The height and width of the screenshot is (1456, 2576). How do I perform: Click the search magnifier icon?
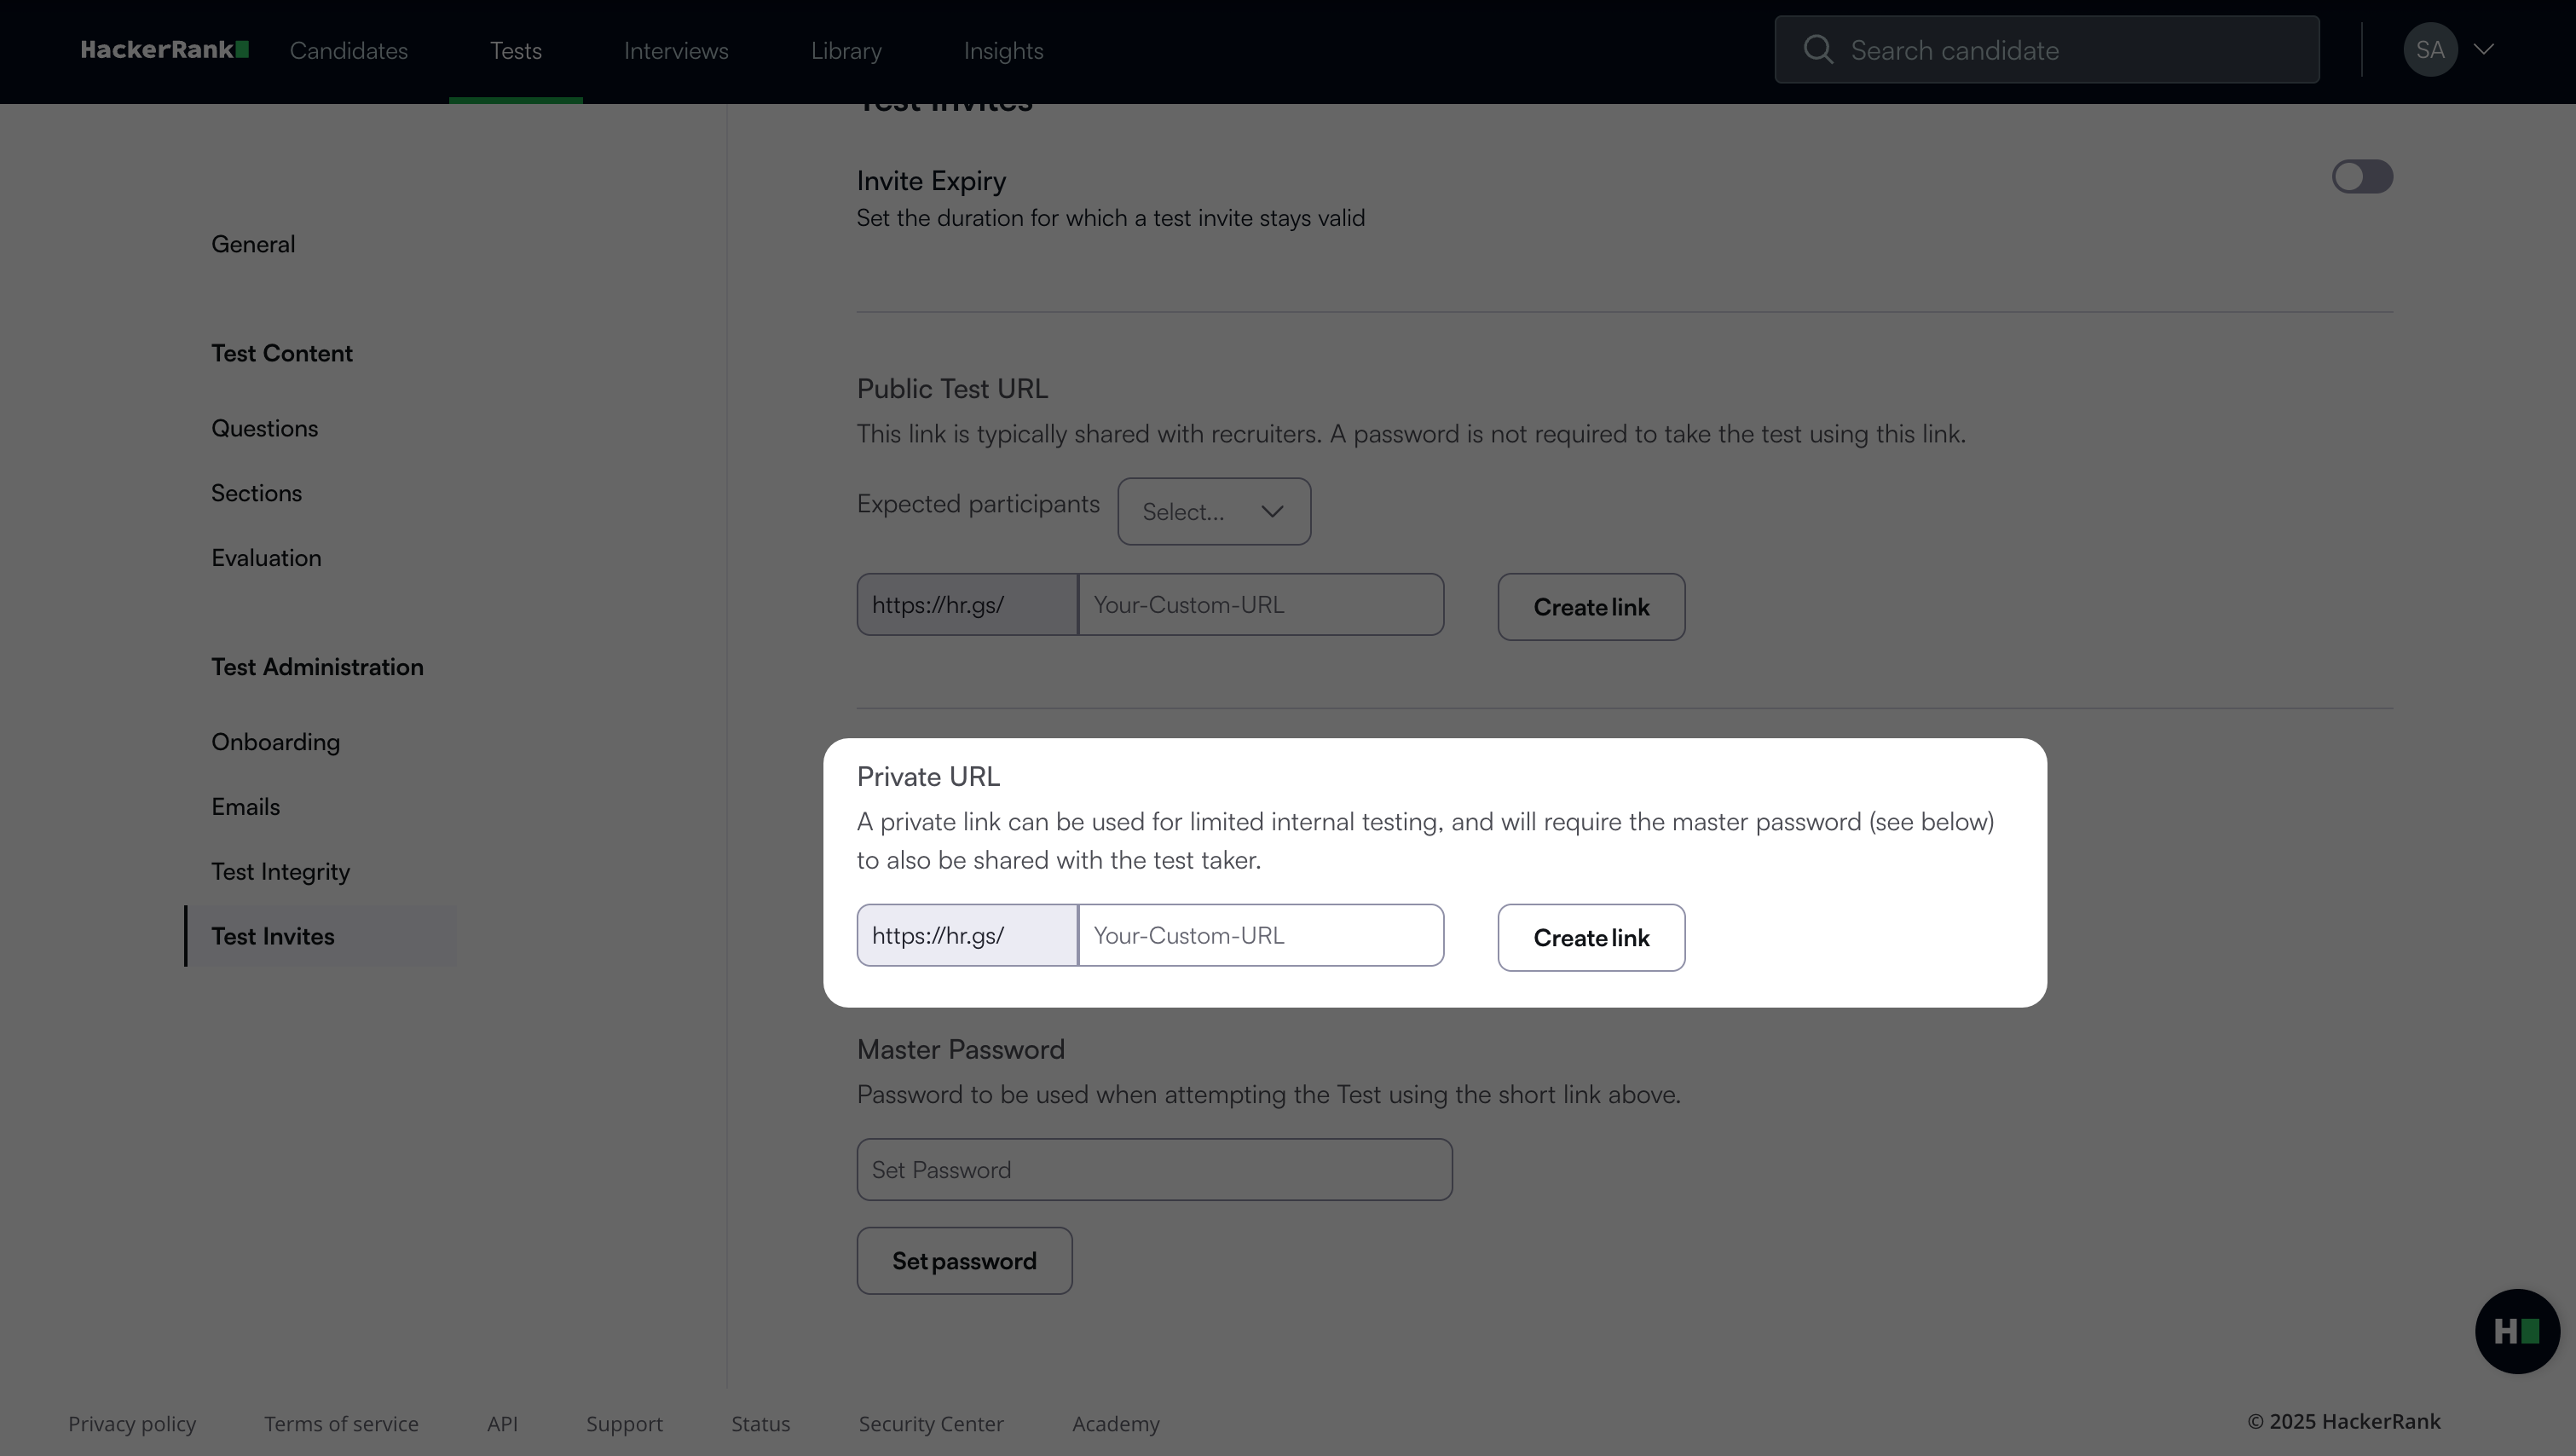click(1818, 50)
